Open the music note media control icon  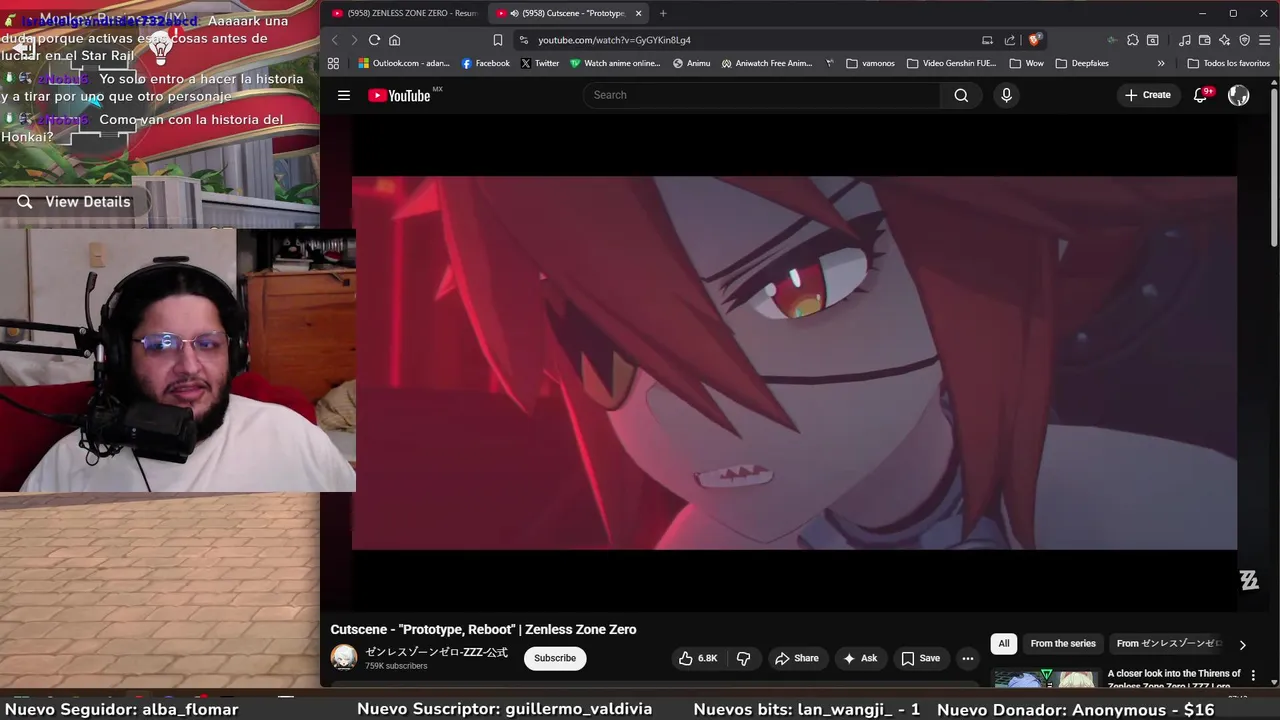tap(1185, 40)
